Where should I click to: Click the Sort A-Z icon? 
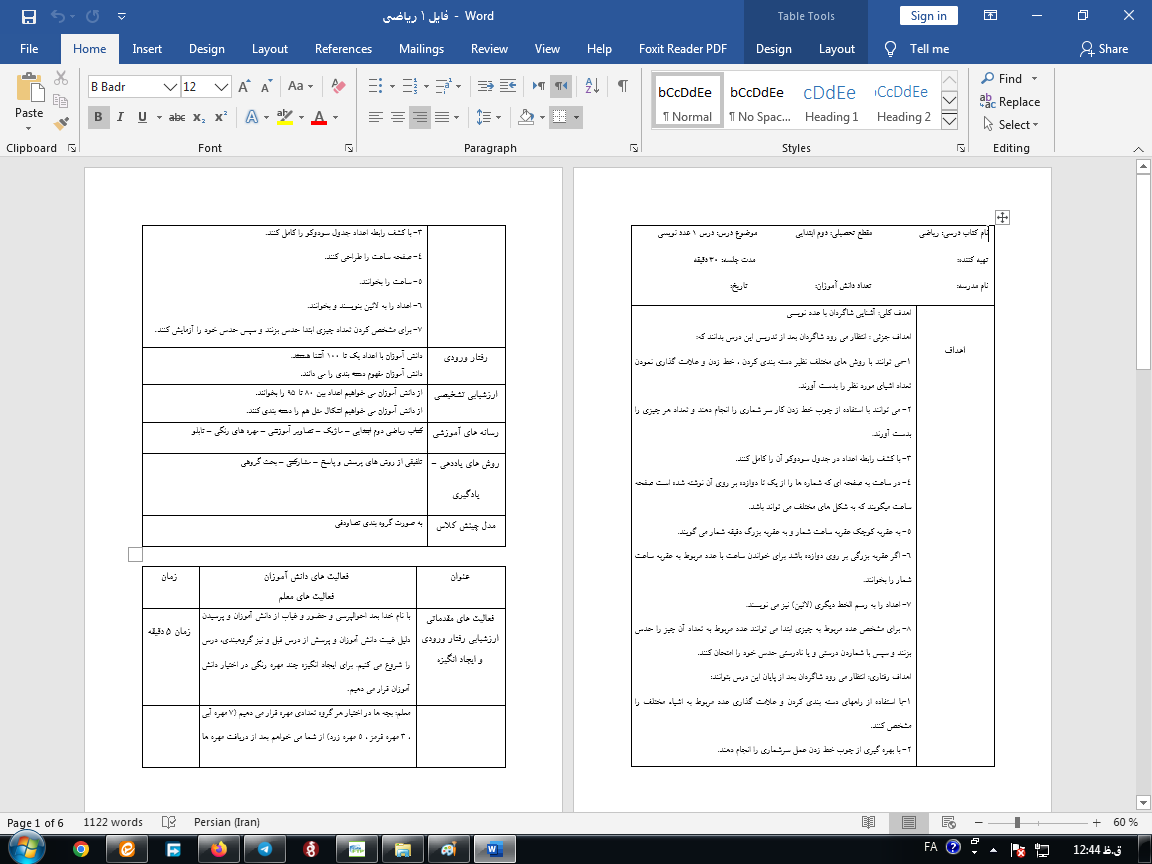591,86
